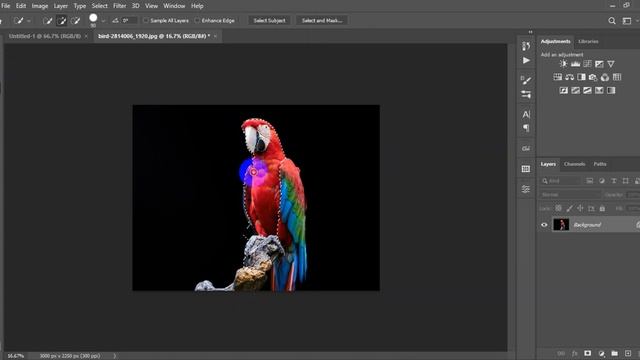Image resolution: width=640 pixels, height=360 pixels.
Task: Create new fill or adjustment layer icon
Action: pos(601,353)
